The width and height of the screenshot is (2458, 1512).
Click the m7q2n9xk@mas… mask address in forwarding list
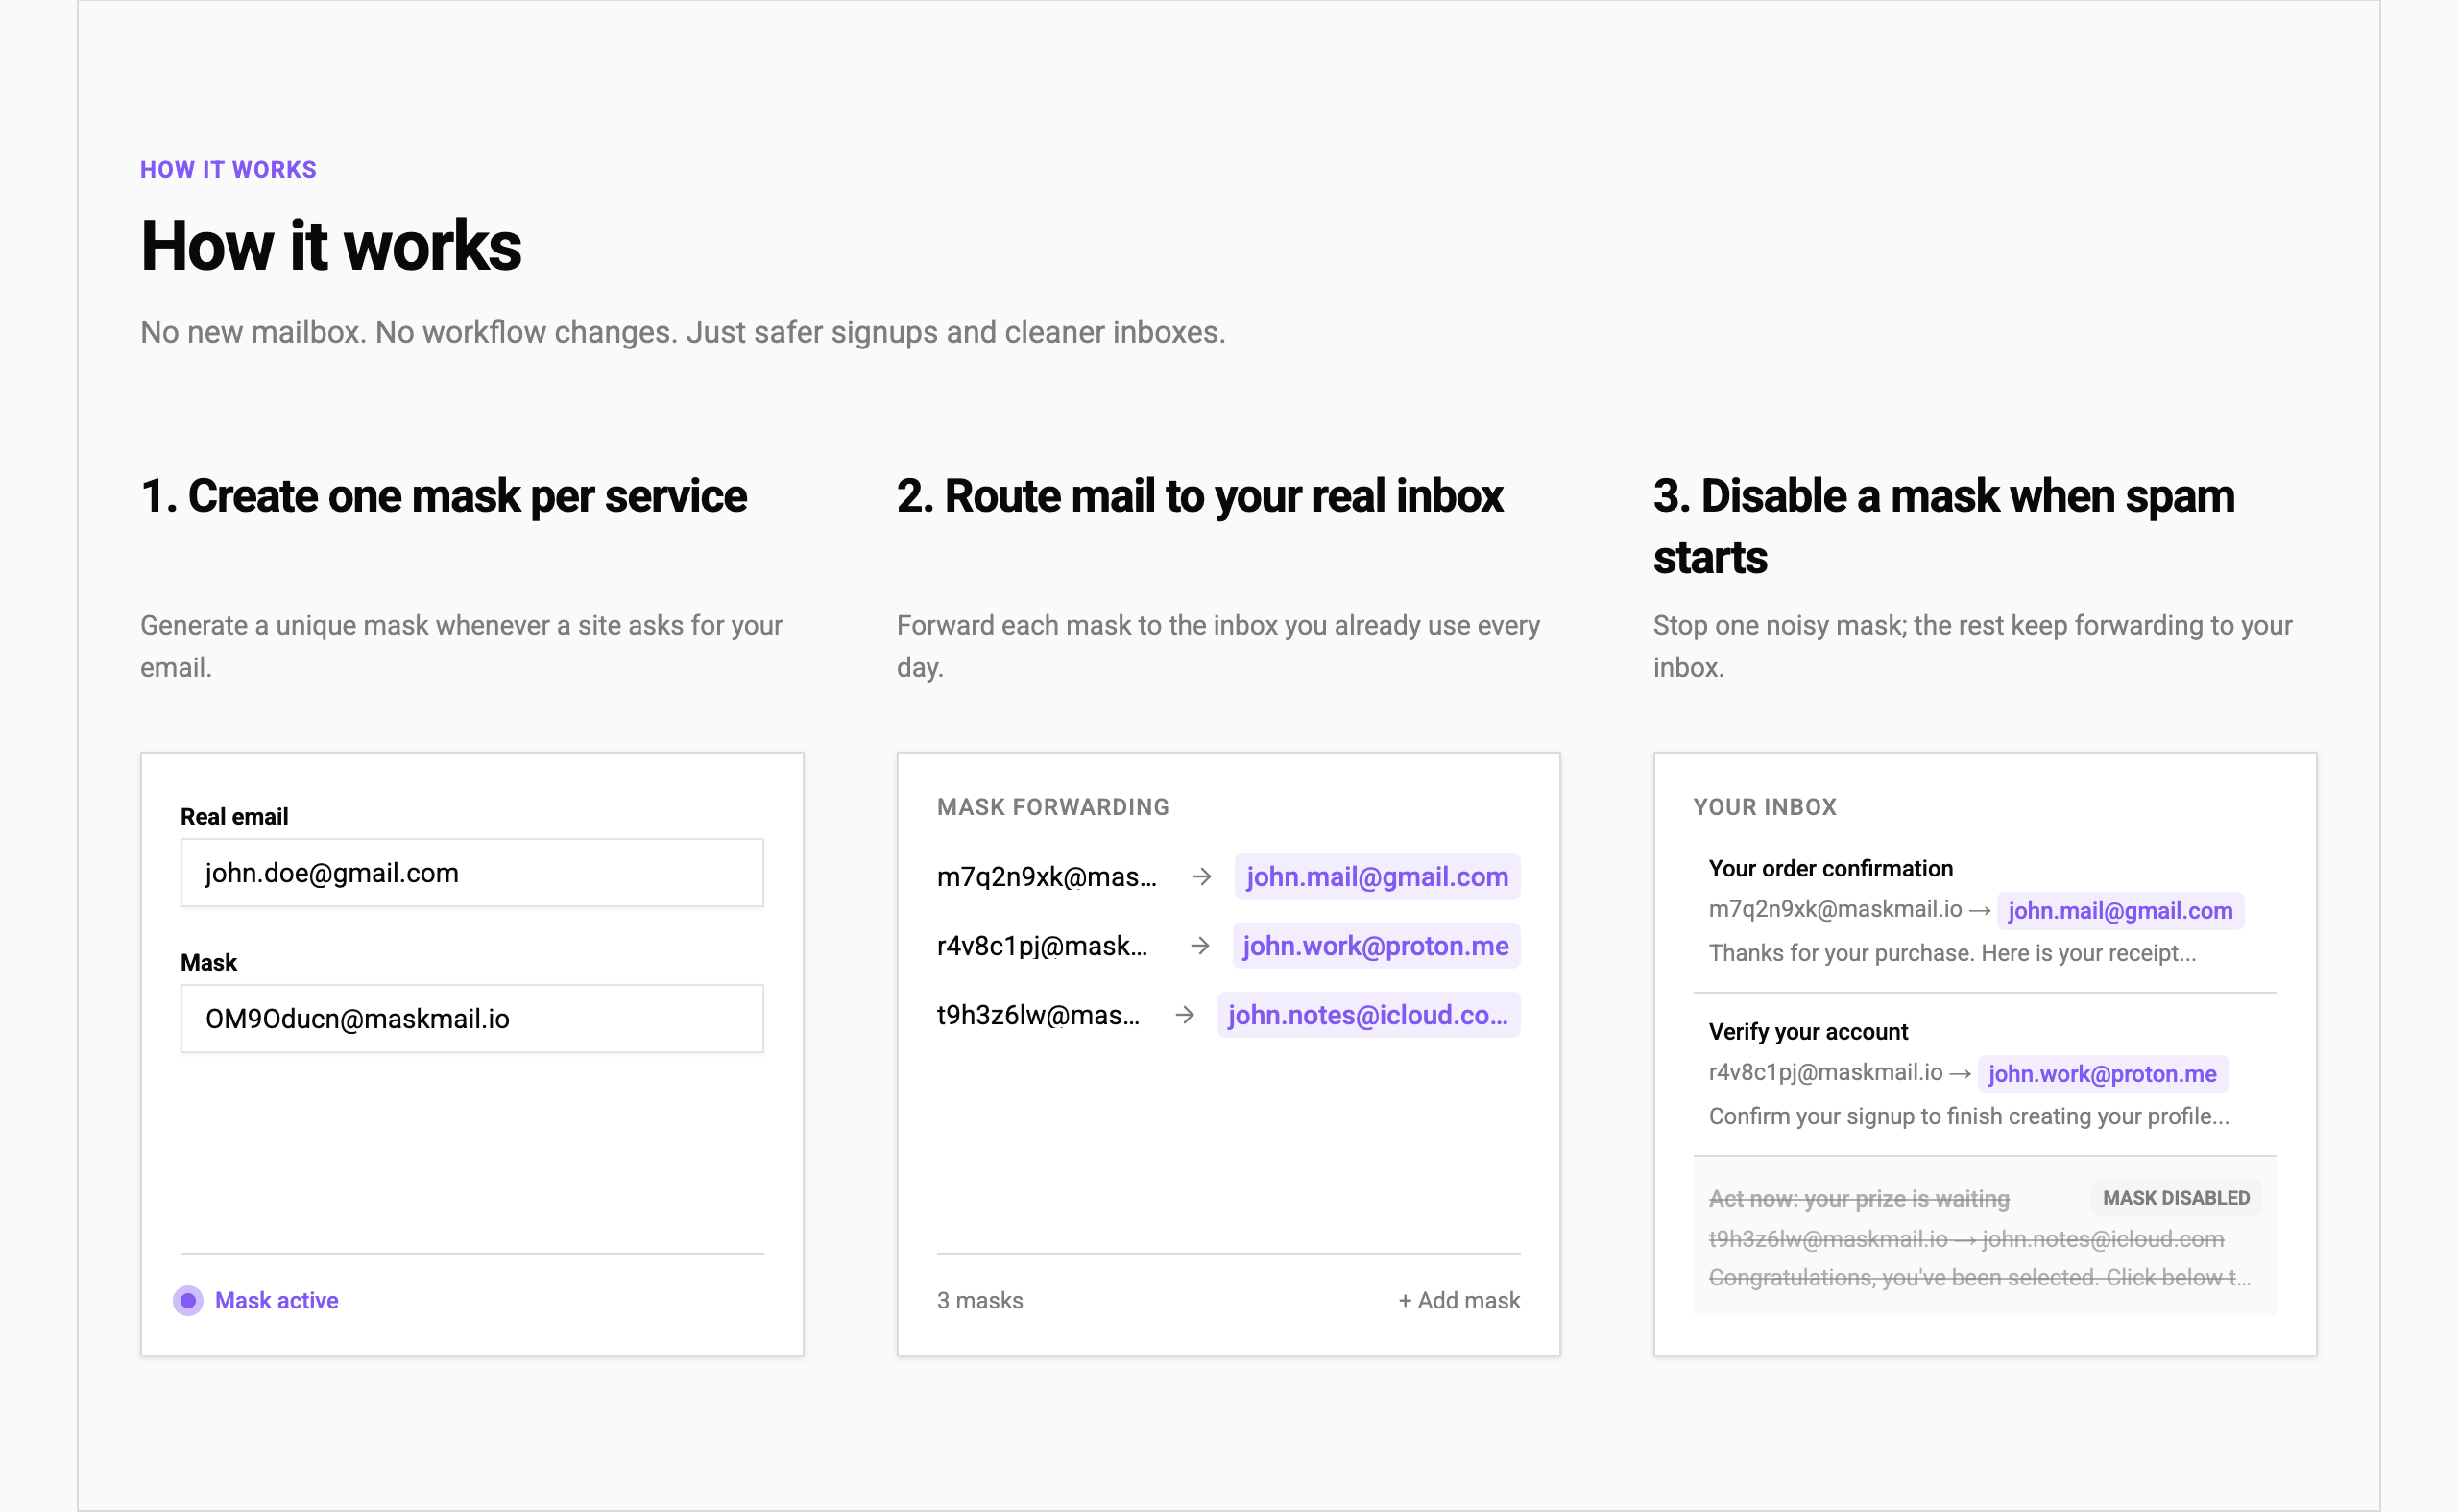(1046, 877)
